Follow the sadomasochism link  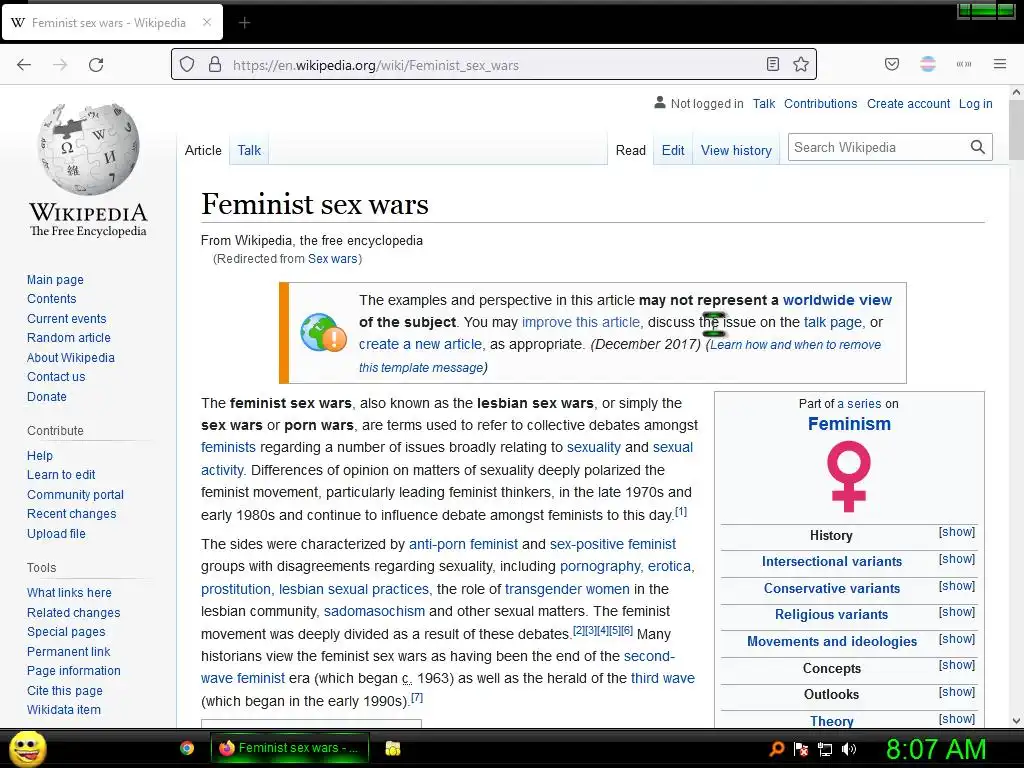point(374,611)
